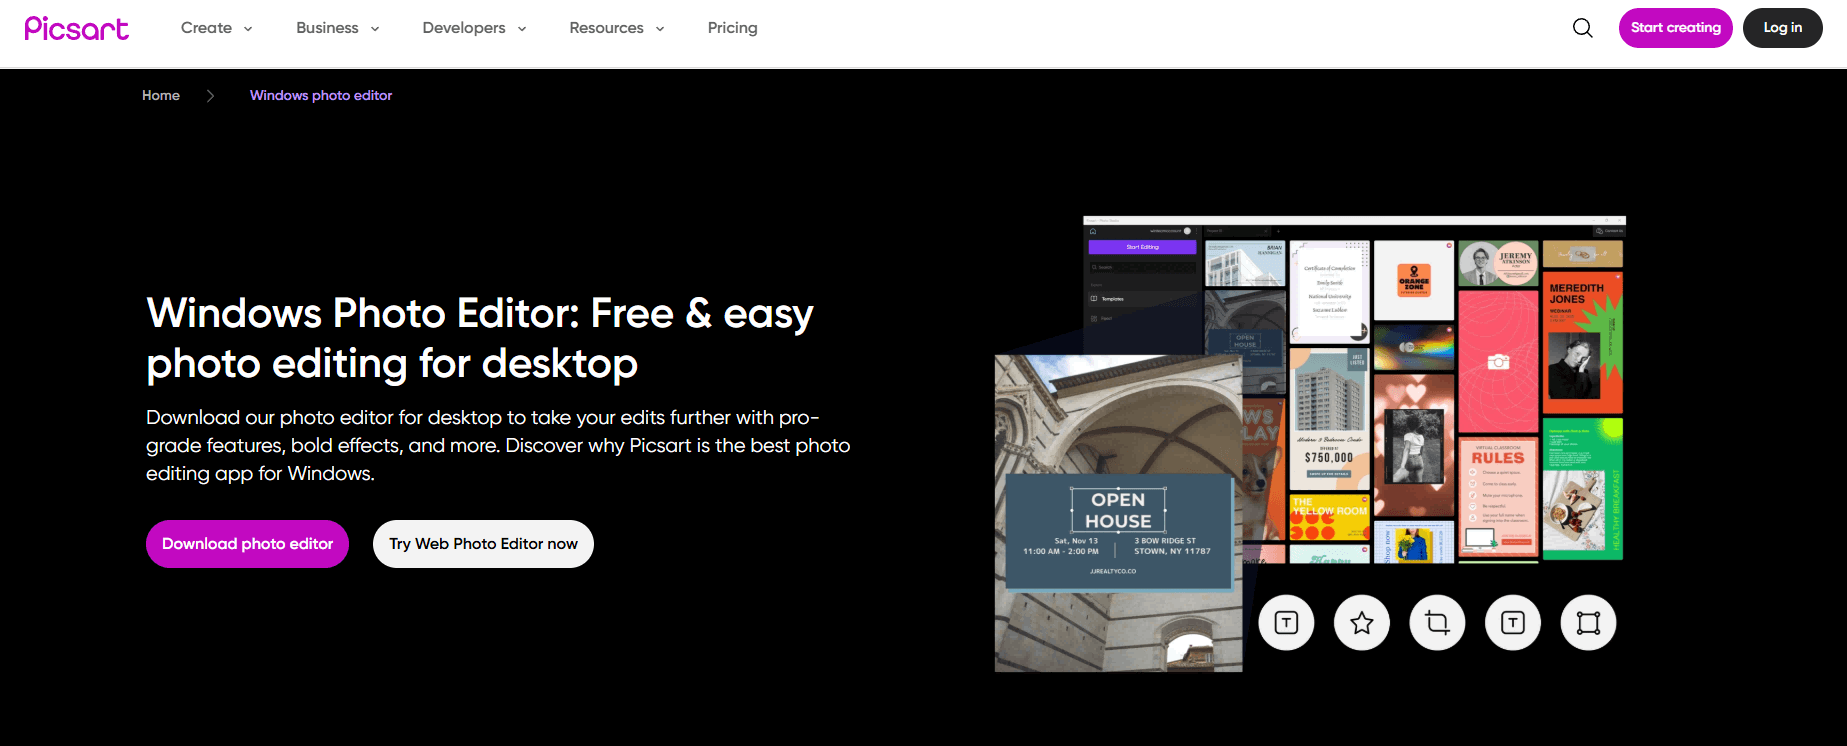The height and width of the screenshot is (746, 1847).
Task: Open the Business menu label
Action: tap(327, 28)
